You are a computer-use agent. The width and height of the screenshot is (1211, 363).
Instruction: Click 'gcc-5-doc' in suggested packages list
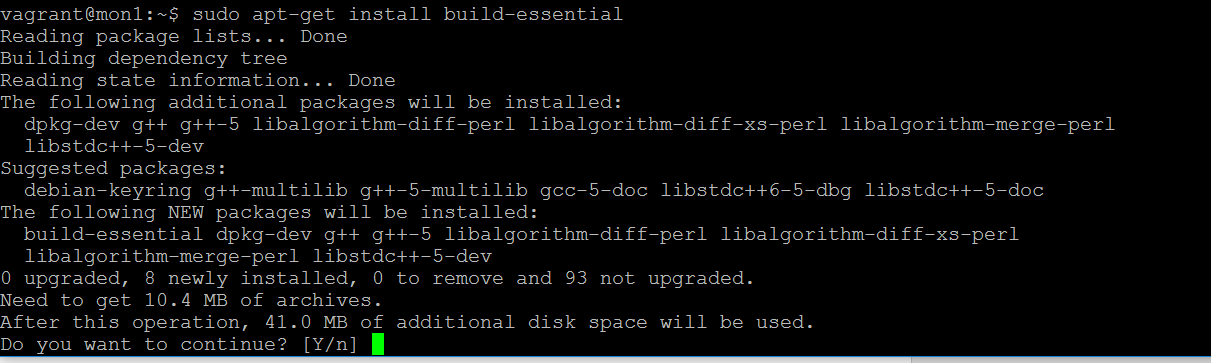click(x=593, y=190)
